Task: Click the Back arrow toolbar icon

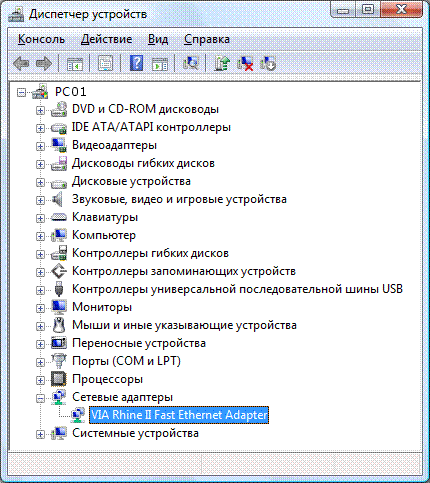Action: coord(21,63)
